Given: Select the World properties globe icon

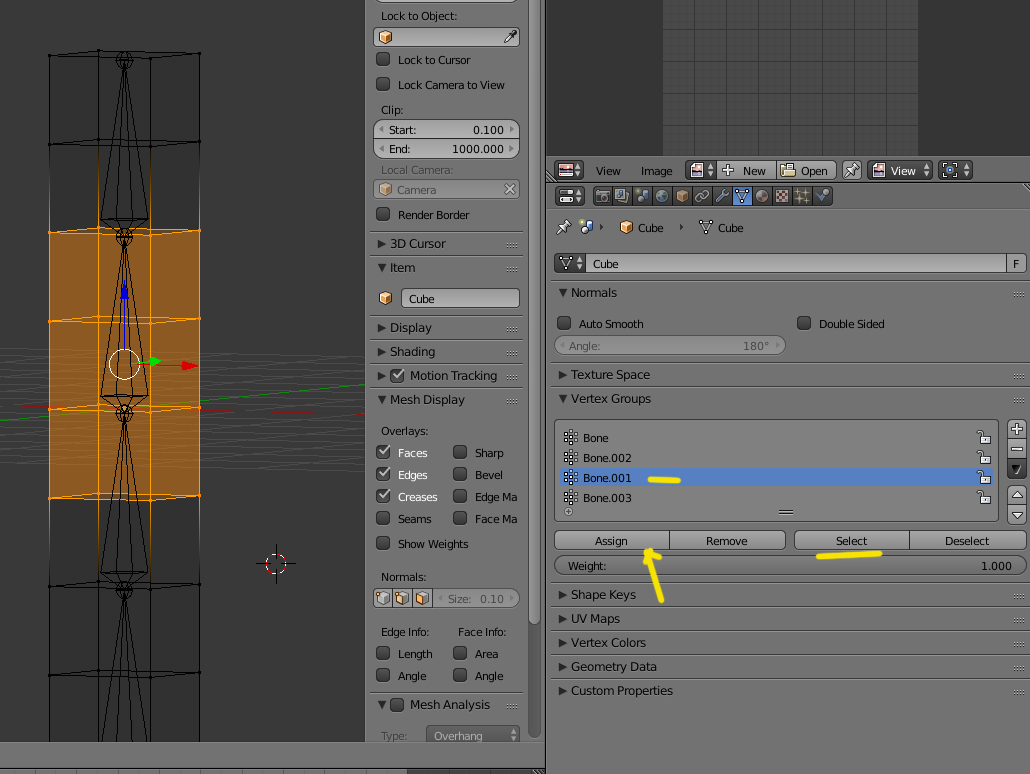Looking at the screenshot, I should pos(662,196).
